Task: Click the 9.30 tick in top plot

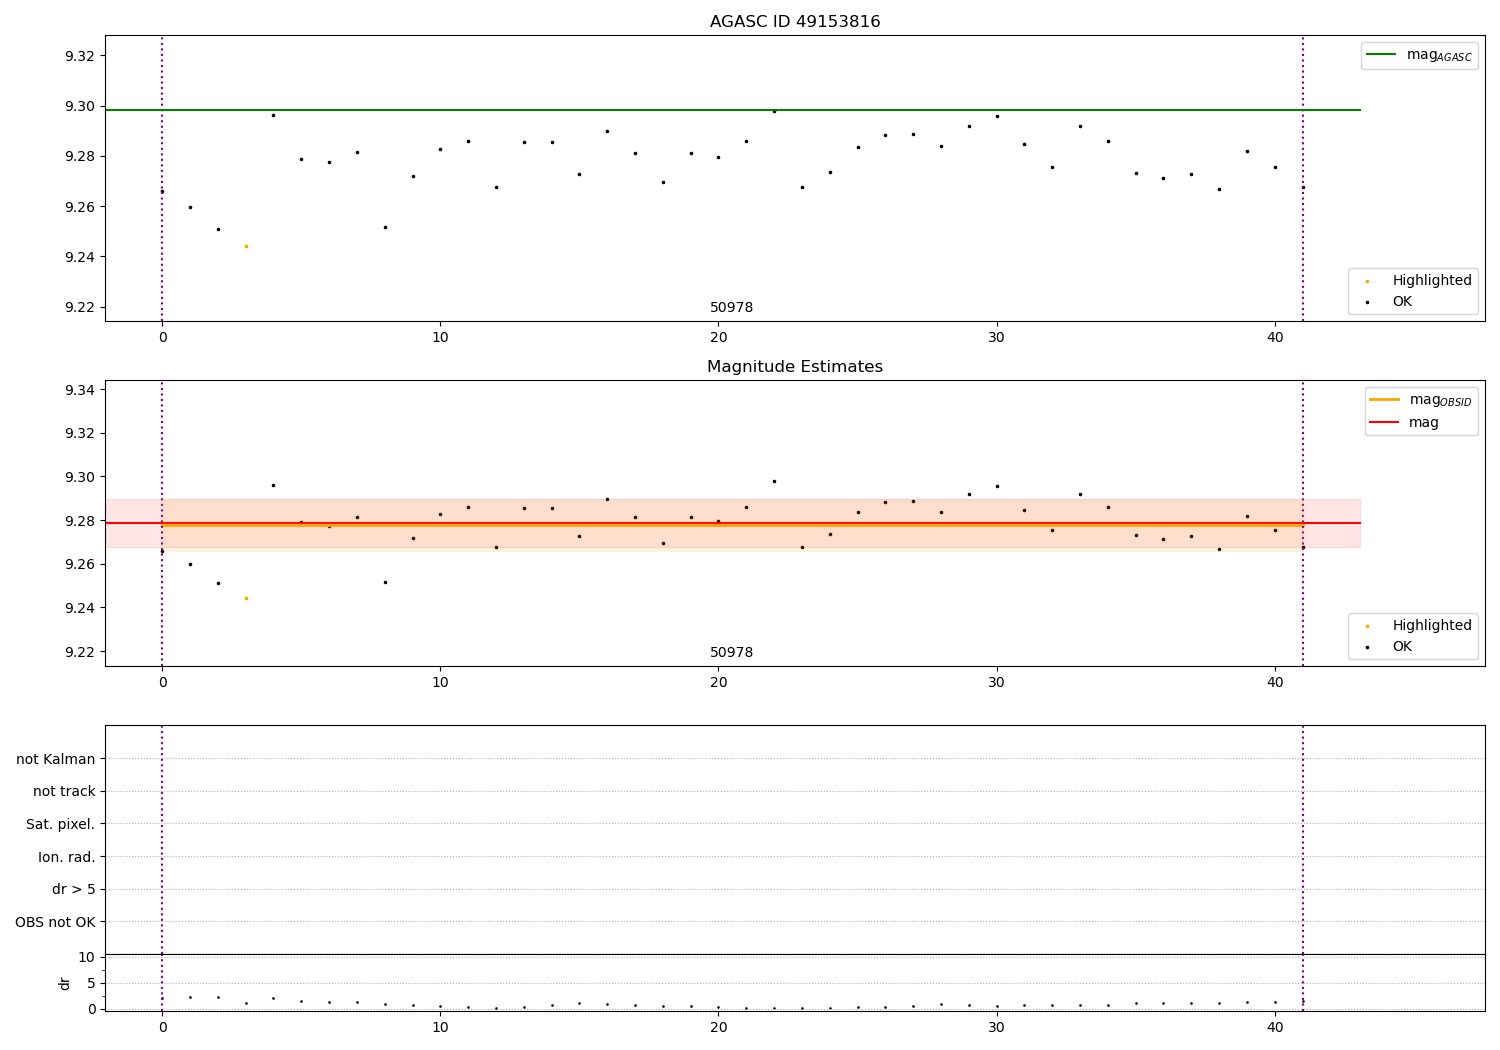Action: pyautogui.click(x=79, y=106)
